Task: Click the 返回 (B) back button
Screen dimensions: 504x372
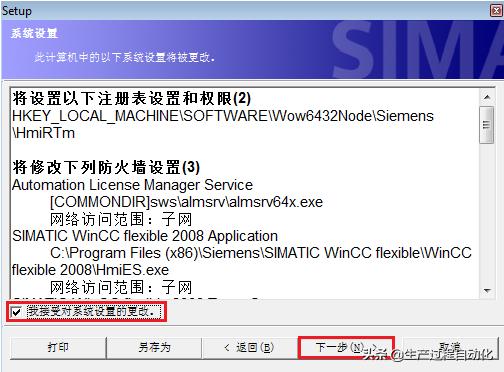Action: [249, 348]
